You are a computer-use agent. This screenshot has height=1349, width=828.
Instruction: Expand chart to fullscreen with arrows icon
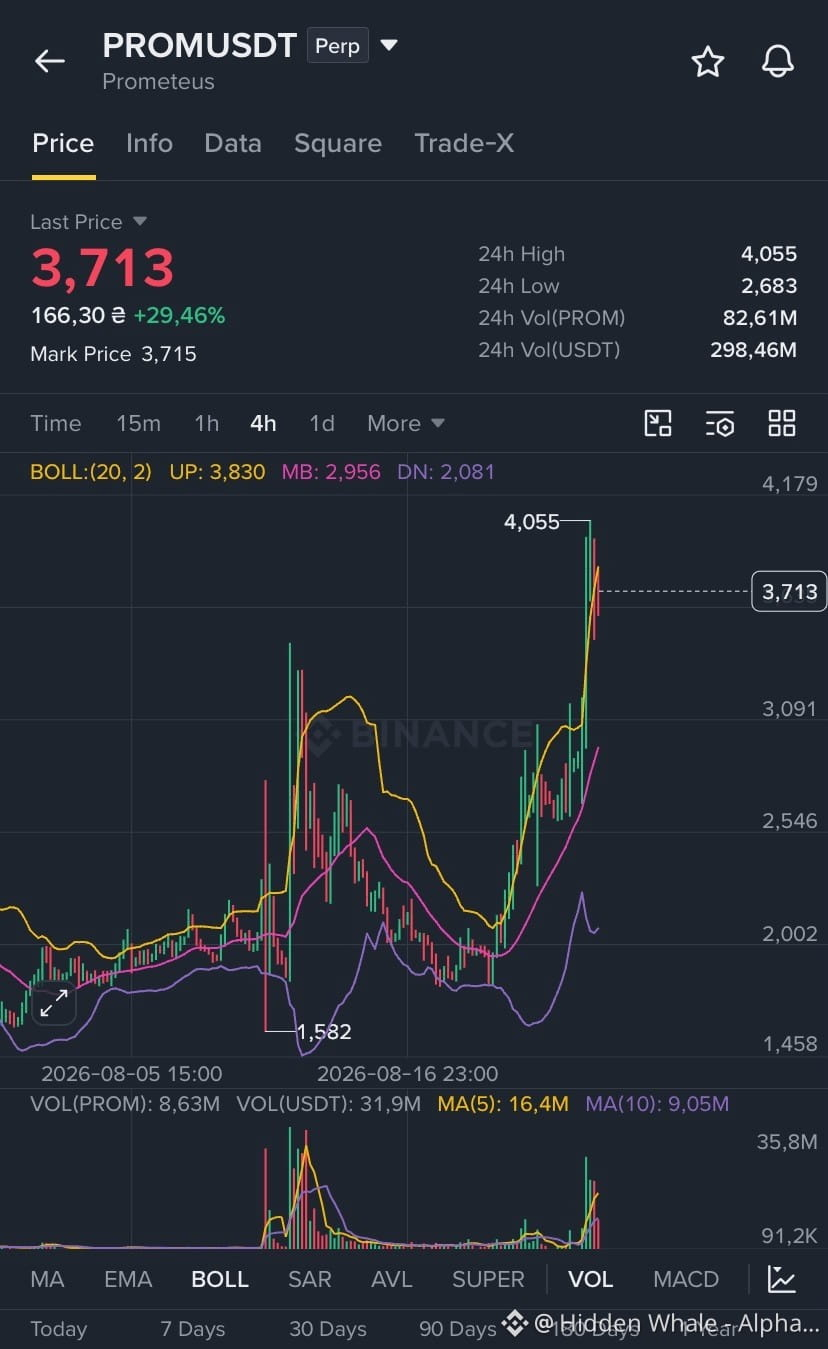click(x=53, y=1003)
